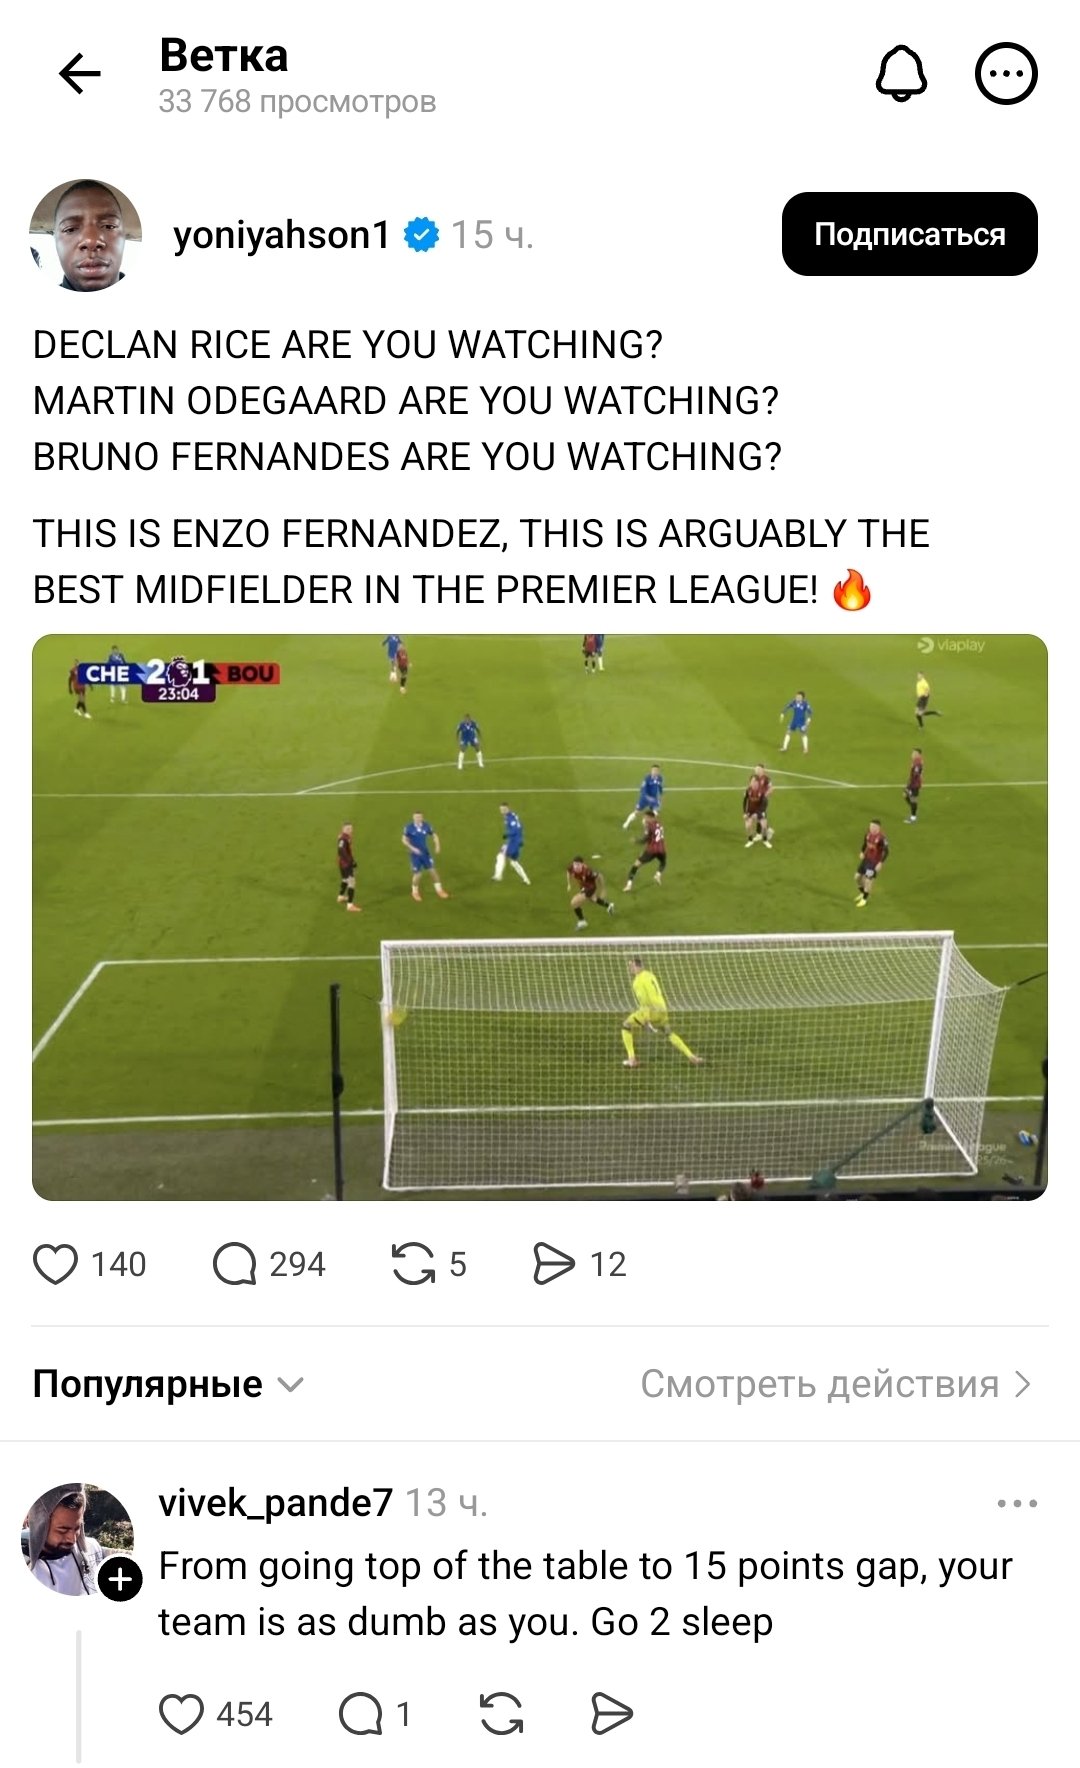This screenshot has width=1080, height=1768.
Task: View yoniyahson1's profile picture
Action: [86, 236]
